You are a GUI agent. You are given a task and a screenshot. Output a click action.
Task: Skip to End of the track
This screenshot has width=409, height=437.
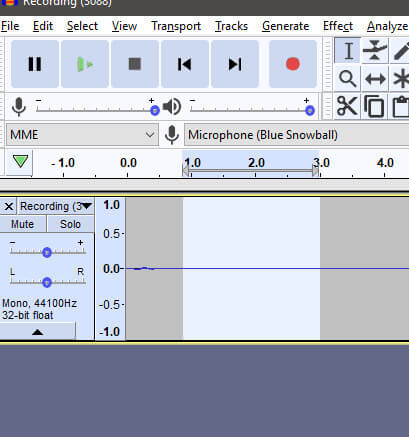point(235,64)
